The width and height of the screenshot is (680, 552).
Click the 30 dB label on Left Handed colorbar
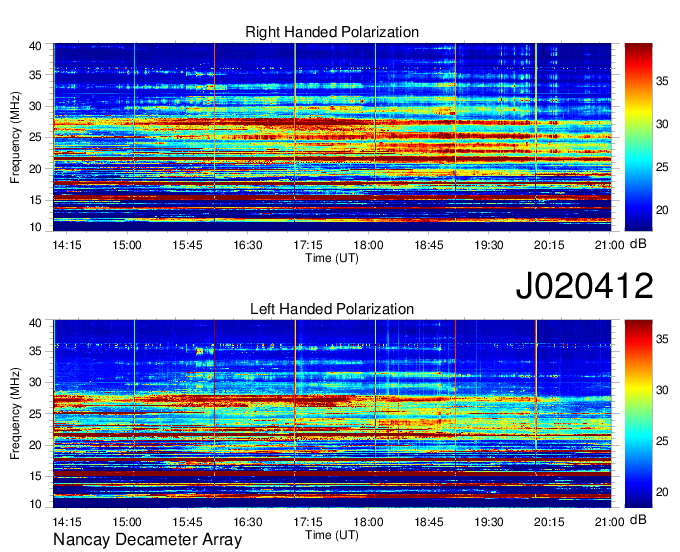click(662, 390)
